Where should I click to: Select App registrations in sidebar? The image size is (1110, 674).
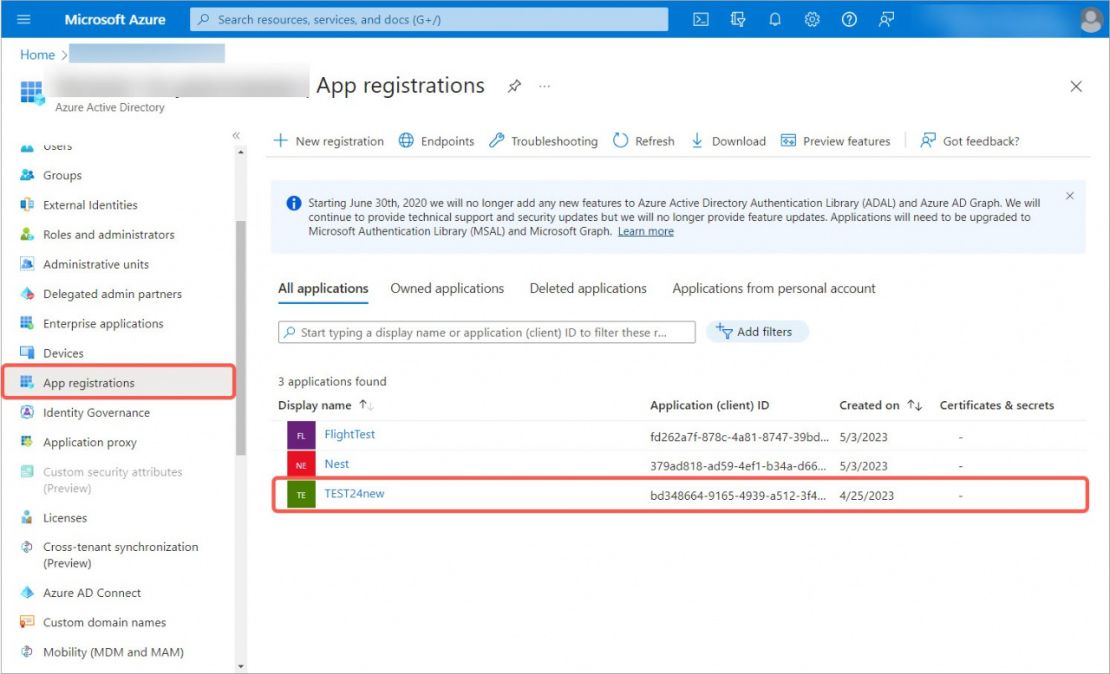tap(119, 382)
